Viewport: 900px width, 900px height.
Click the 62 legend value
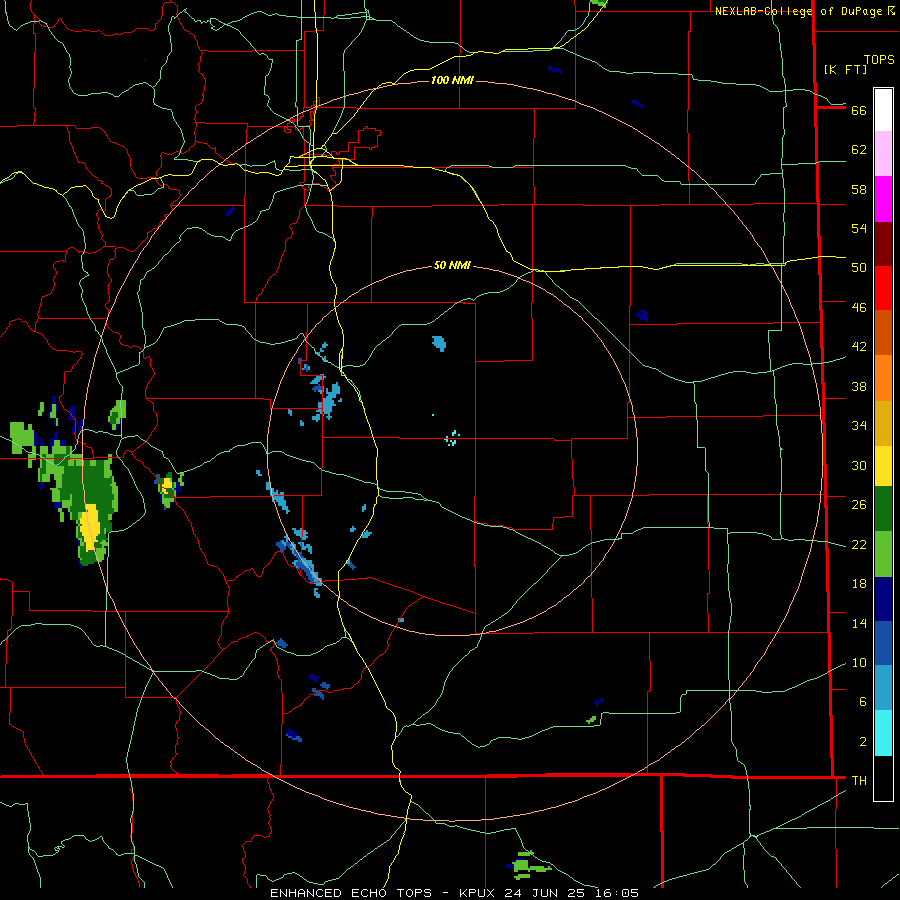point(859,150)
